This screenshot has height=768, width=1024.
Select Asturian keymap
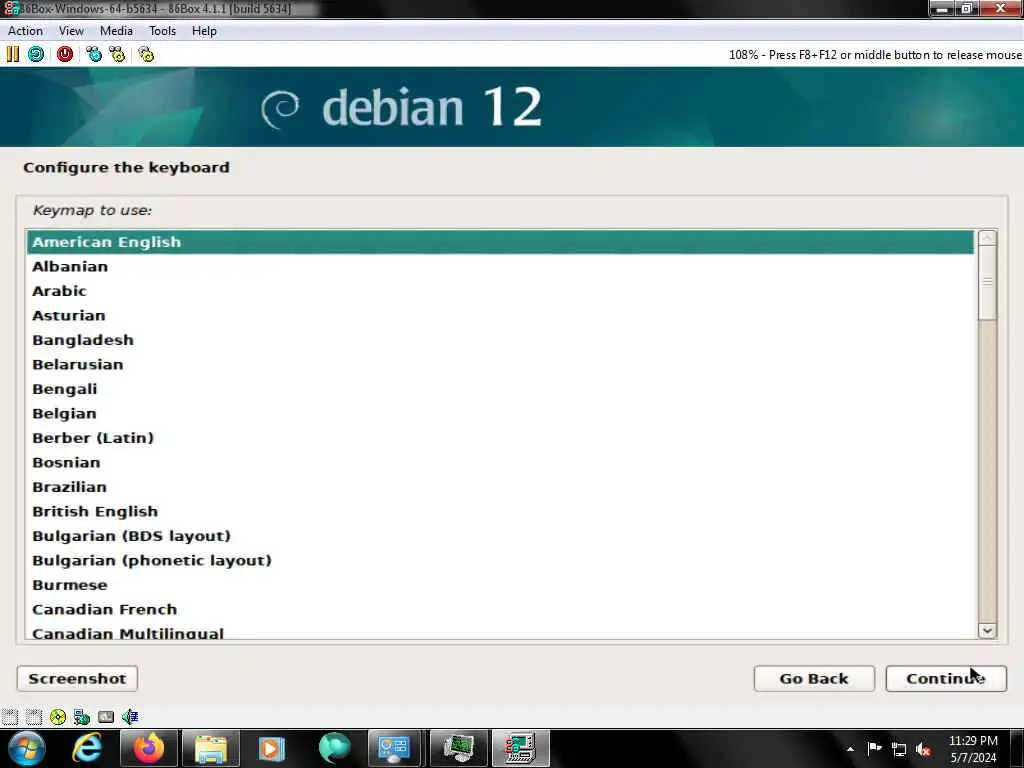[x=500, y=315]
